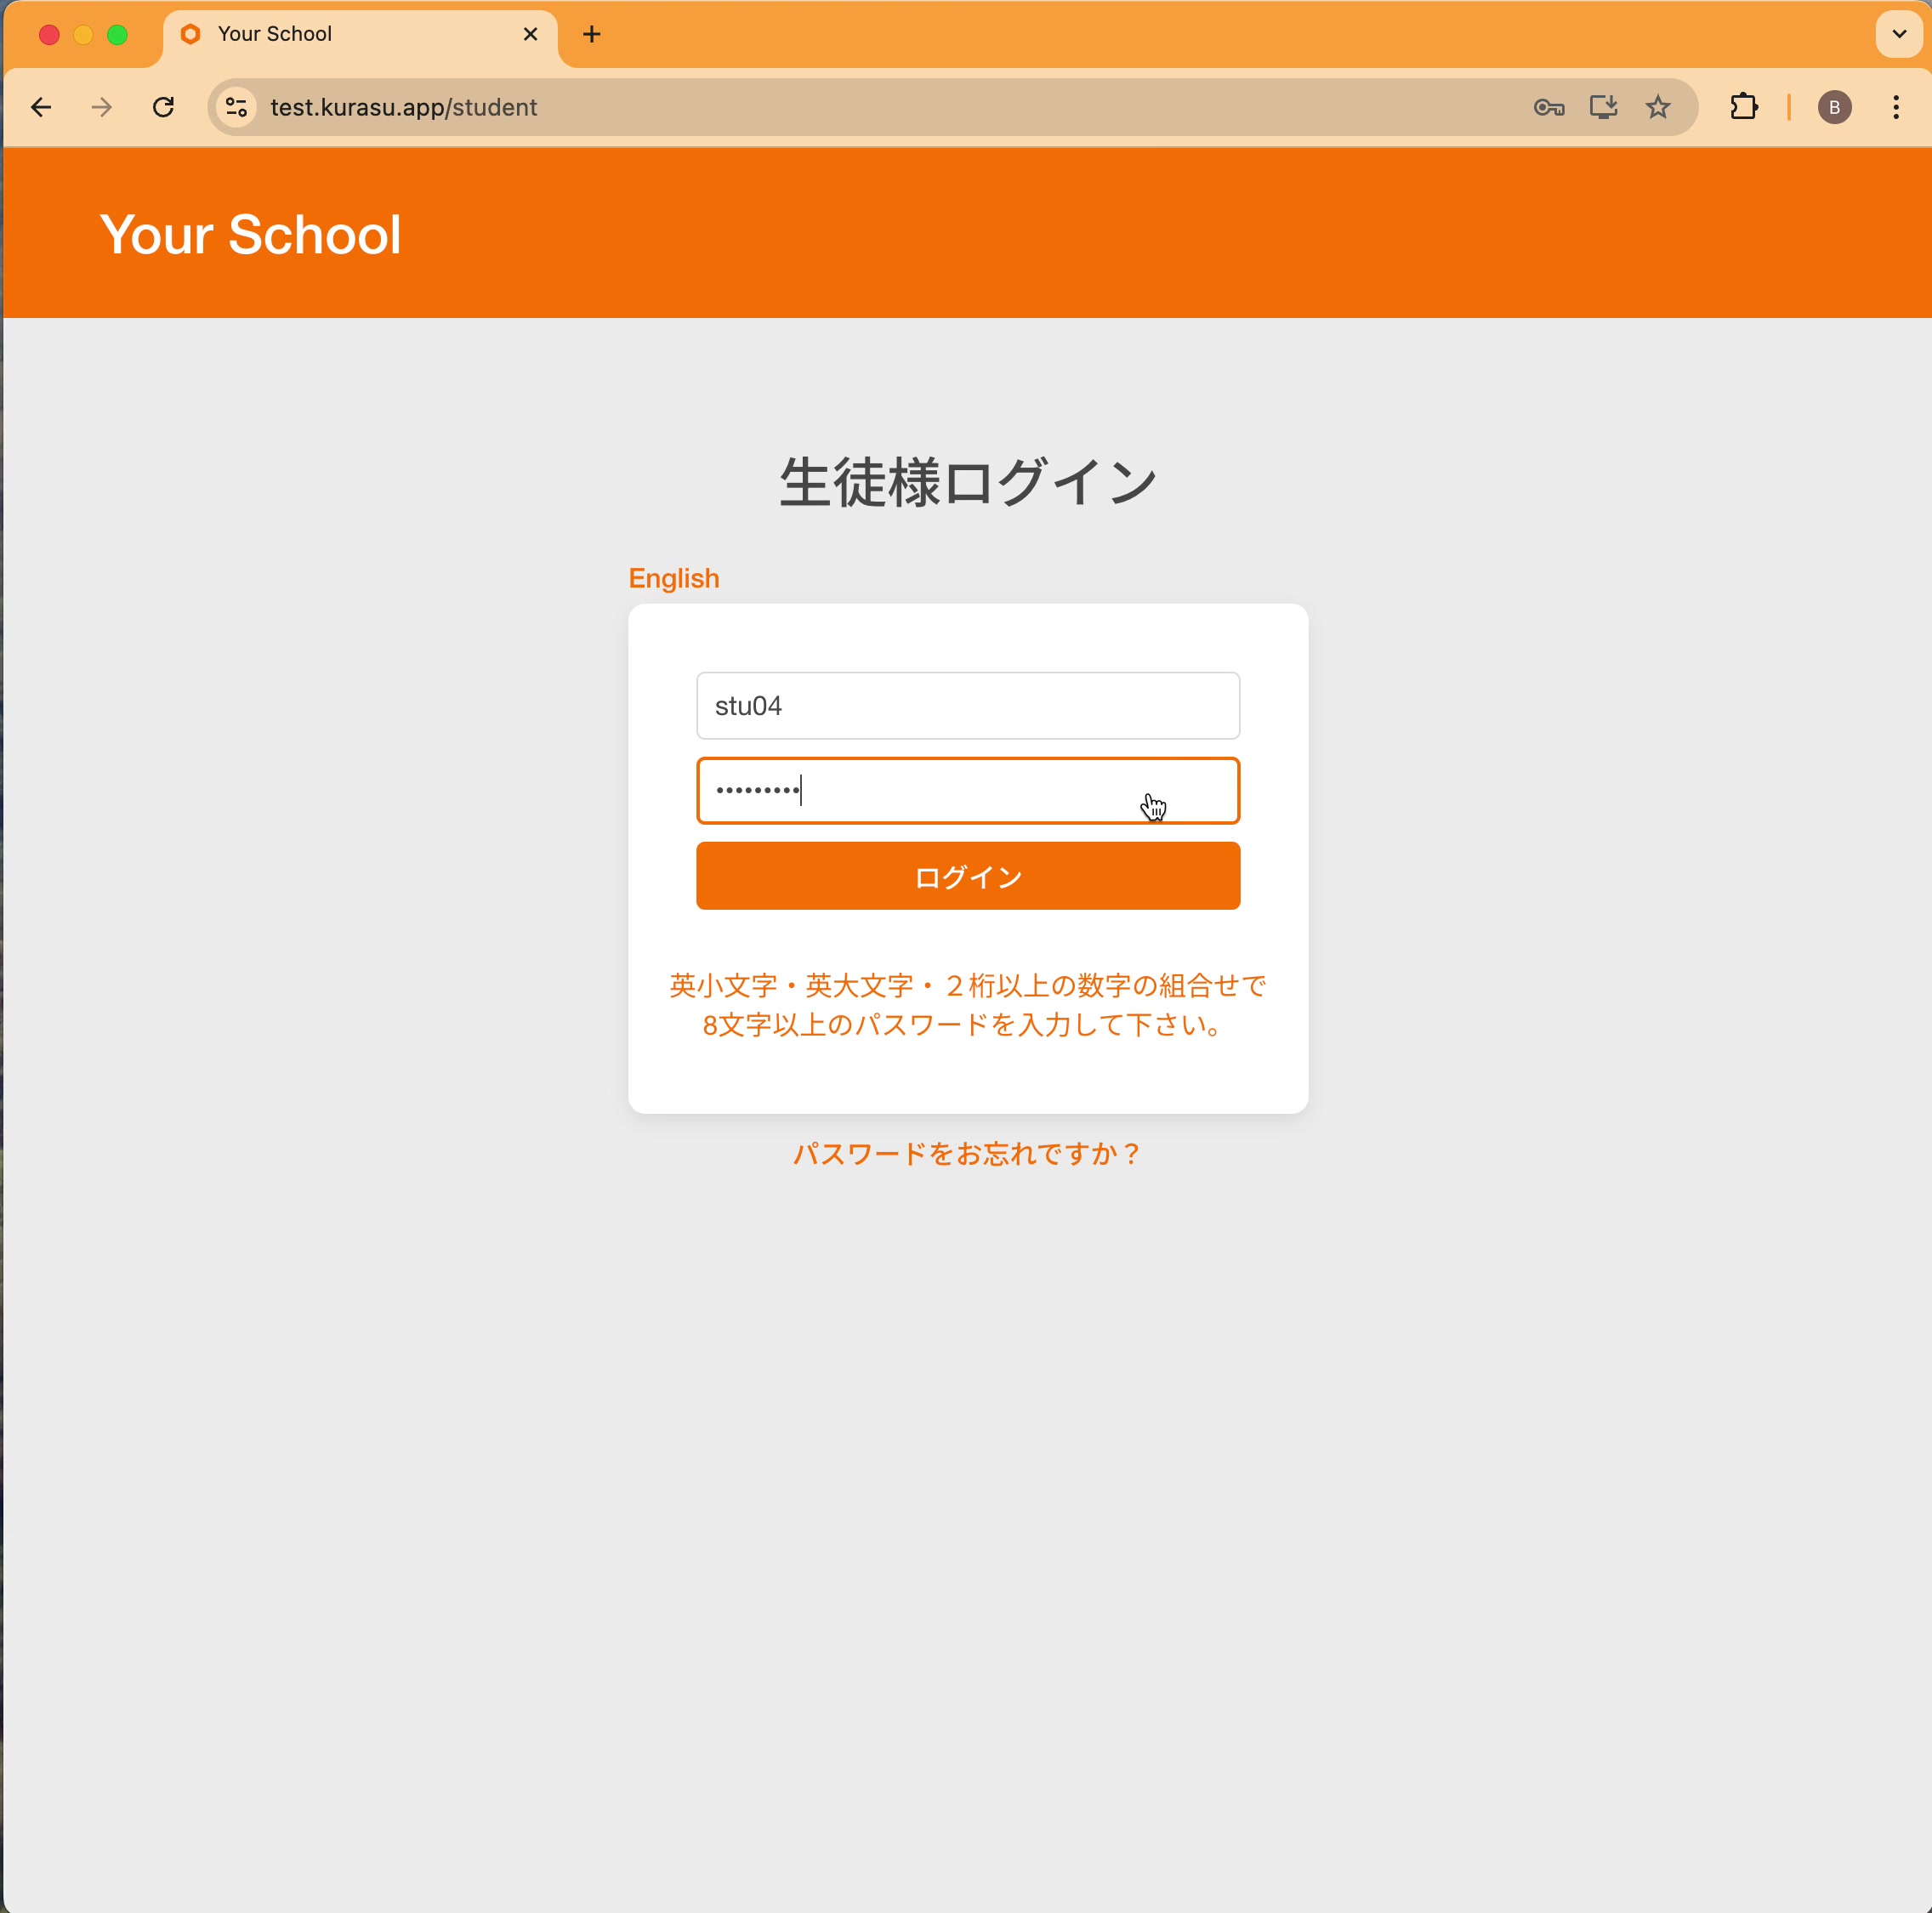The height and width of the screenshot is (1913, 1932).
Task: Reload the page
Action: (x=163, y=107)
